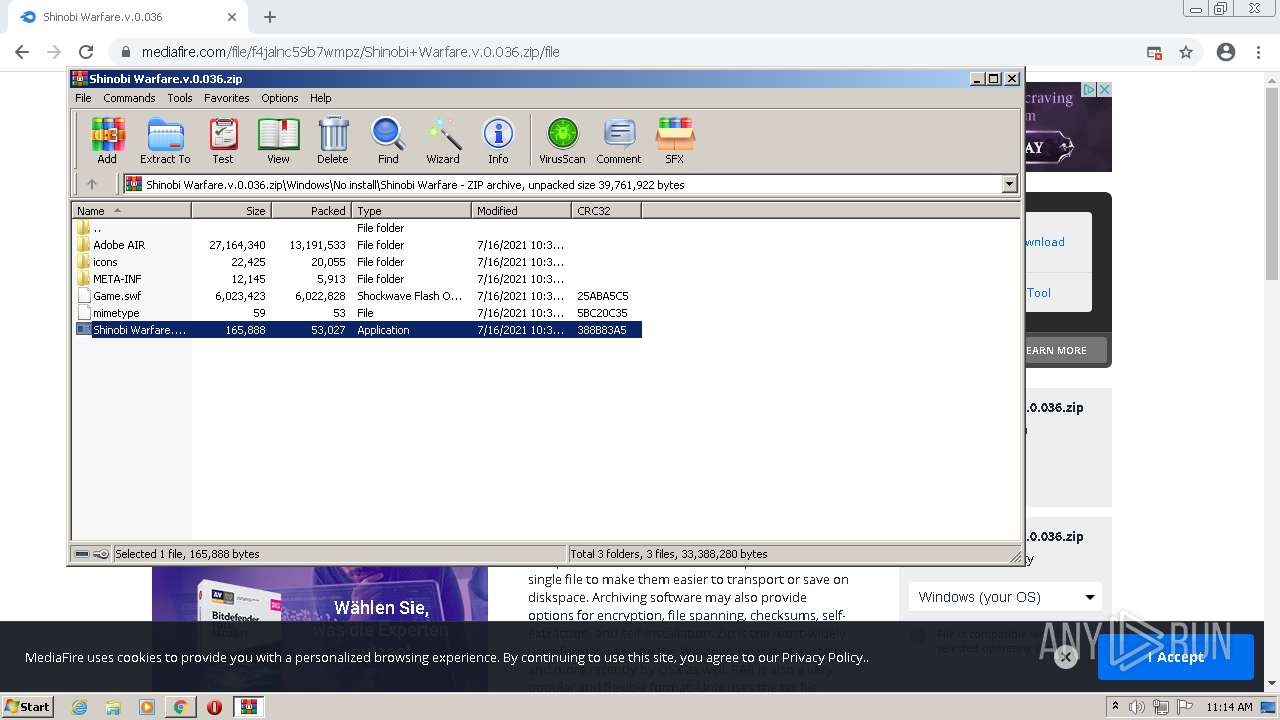Sort list by Type column header

412,210
